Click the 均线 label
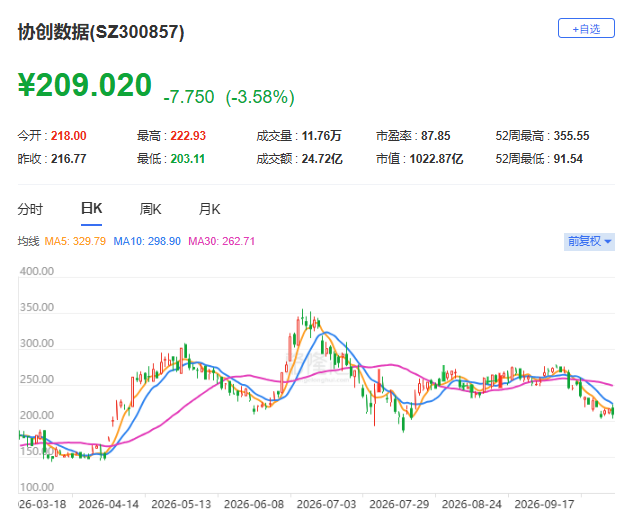This screenshot has height=515, width=632. [x=28, y=241]
